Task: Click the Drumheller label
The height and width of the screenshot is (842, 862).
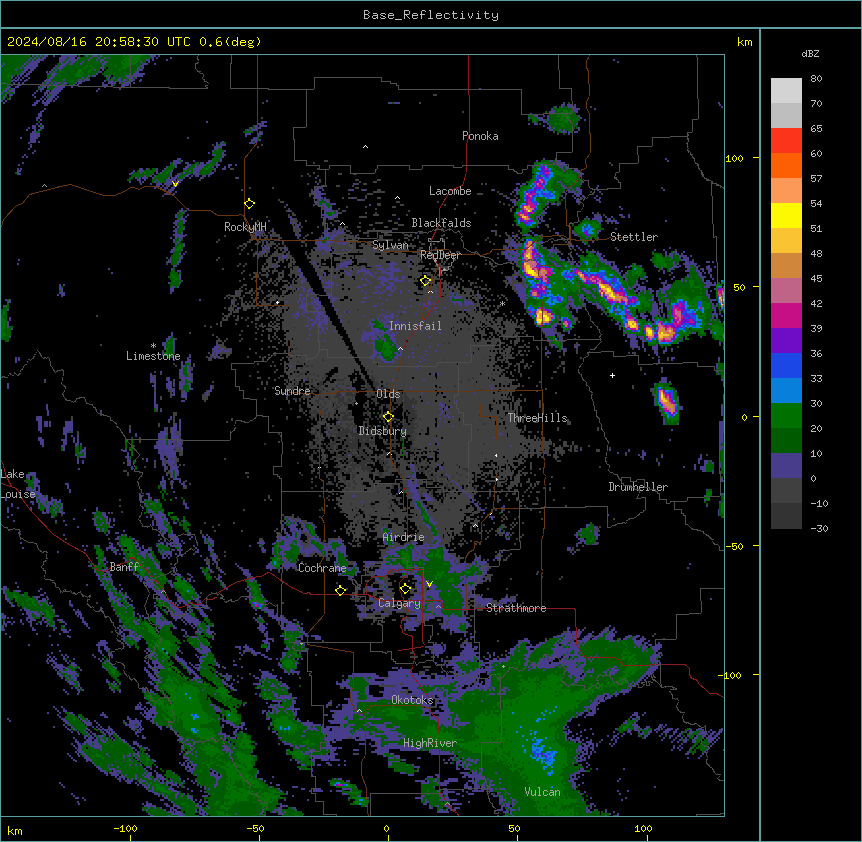Action: click(638, 487)
